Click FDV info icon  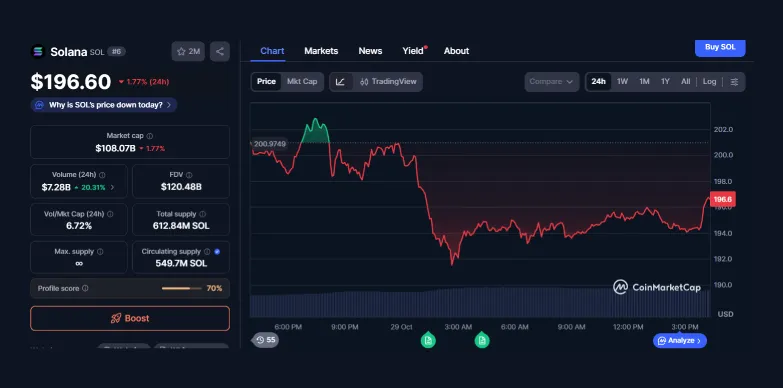pyautogui.click(x=189, y=175)
